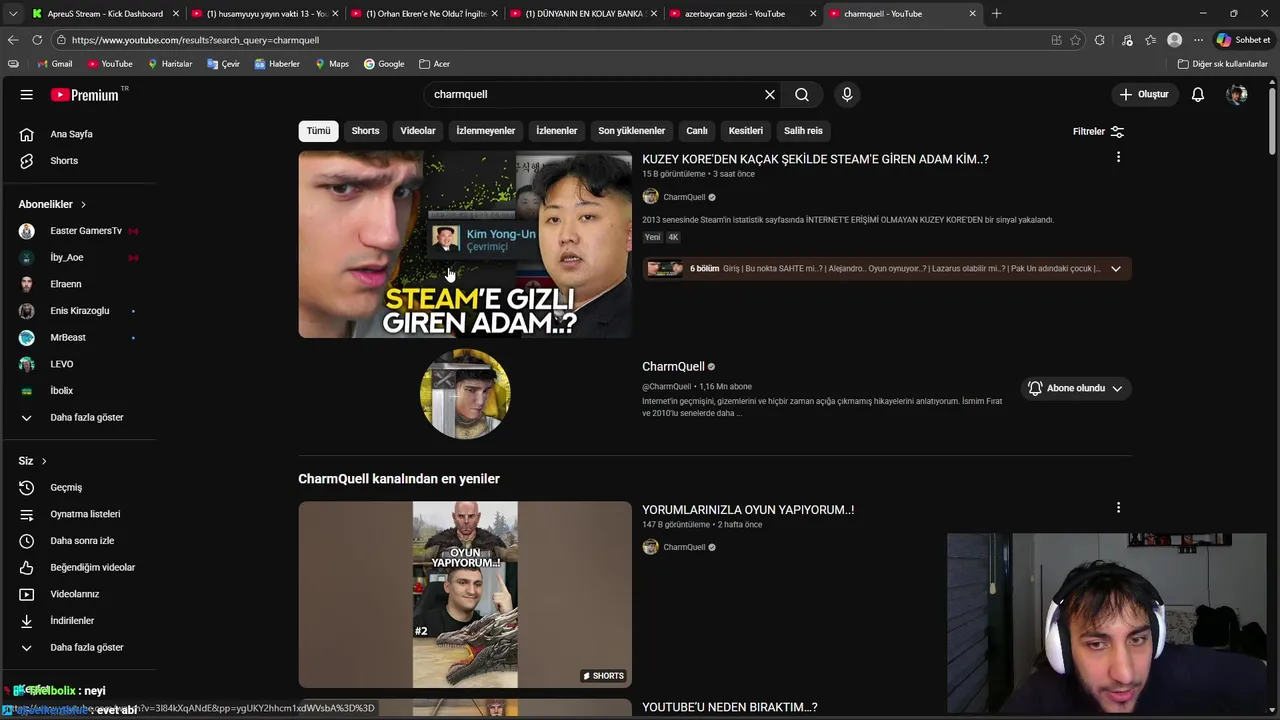Open the CharmQuell channel name in the channel card
Screen dimensions: 1280x720
[673, 367]
